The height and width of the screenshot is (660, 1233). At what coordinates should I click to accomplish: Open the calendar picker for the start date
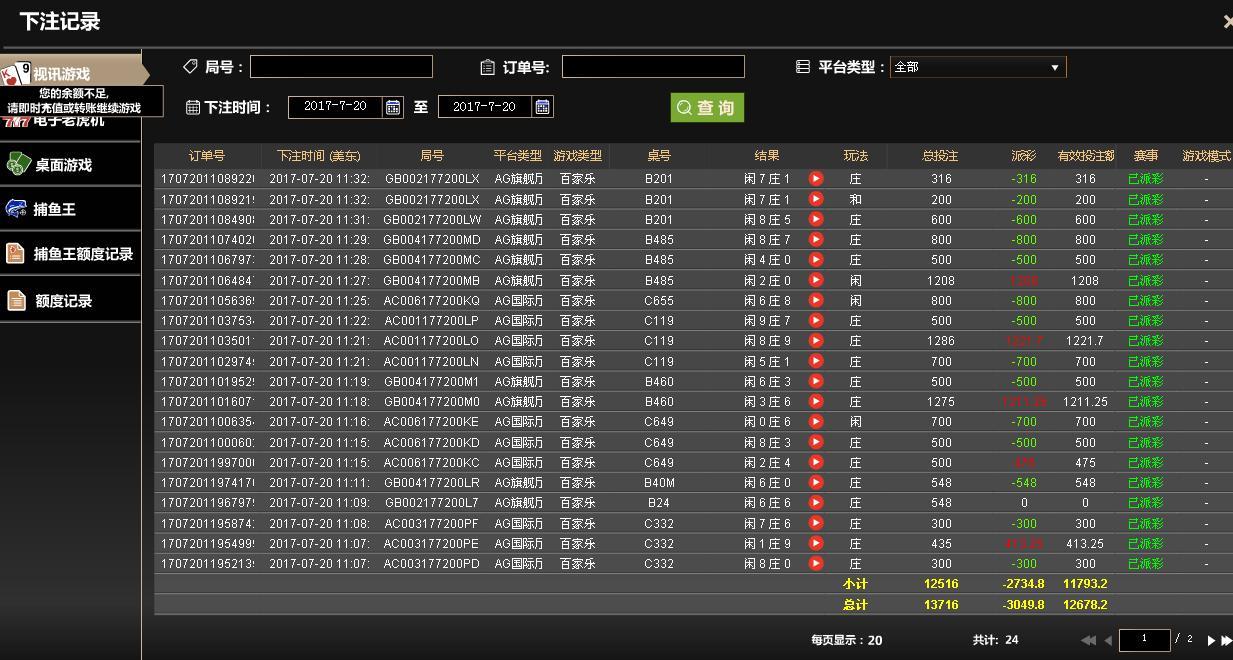tap(395, 107)
